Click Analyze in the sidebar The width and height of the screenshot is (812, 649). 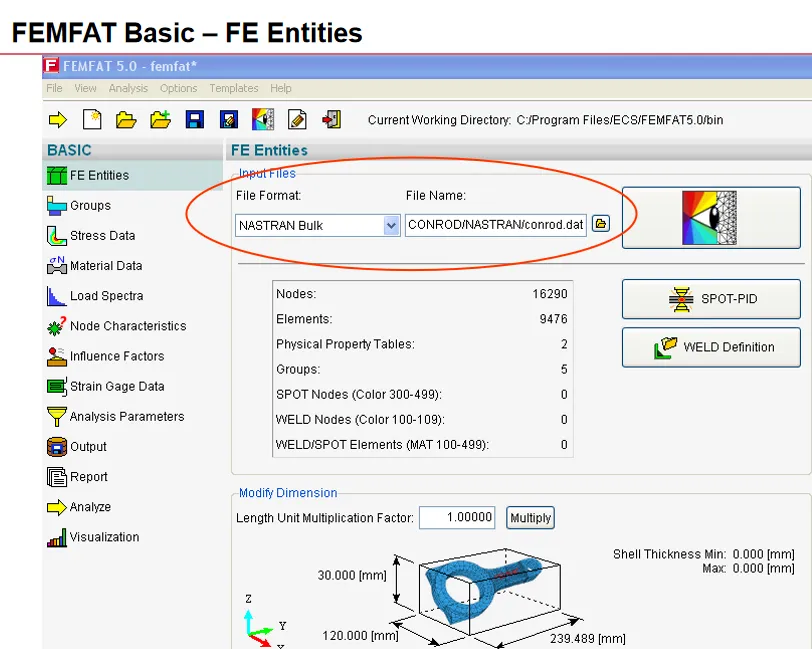pyautogui.click(x=79, y=507)
